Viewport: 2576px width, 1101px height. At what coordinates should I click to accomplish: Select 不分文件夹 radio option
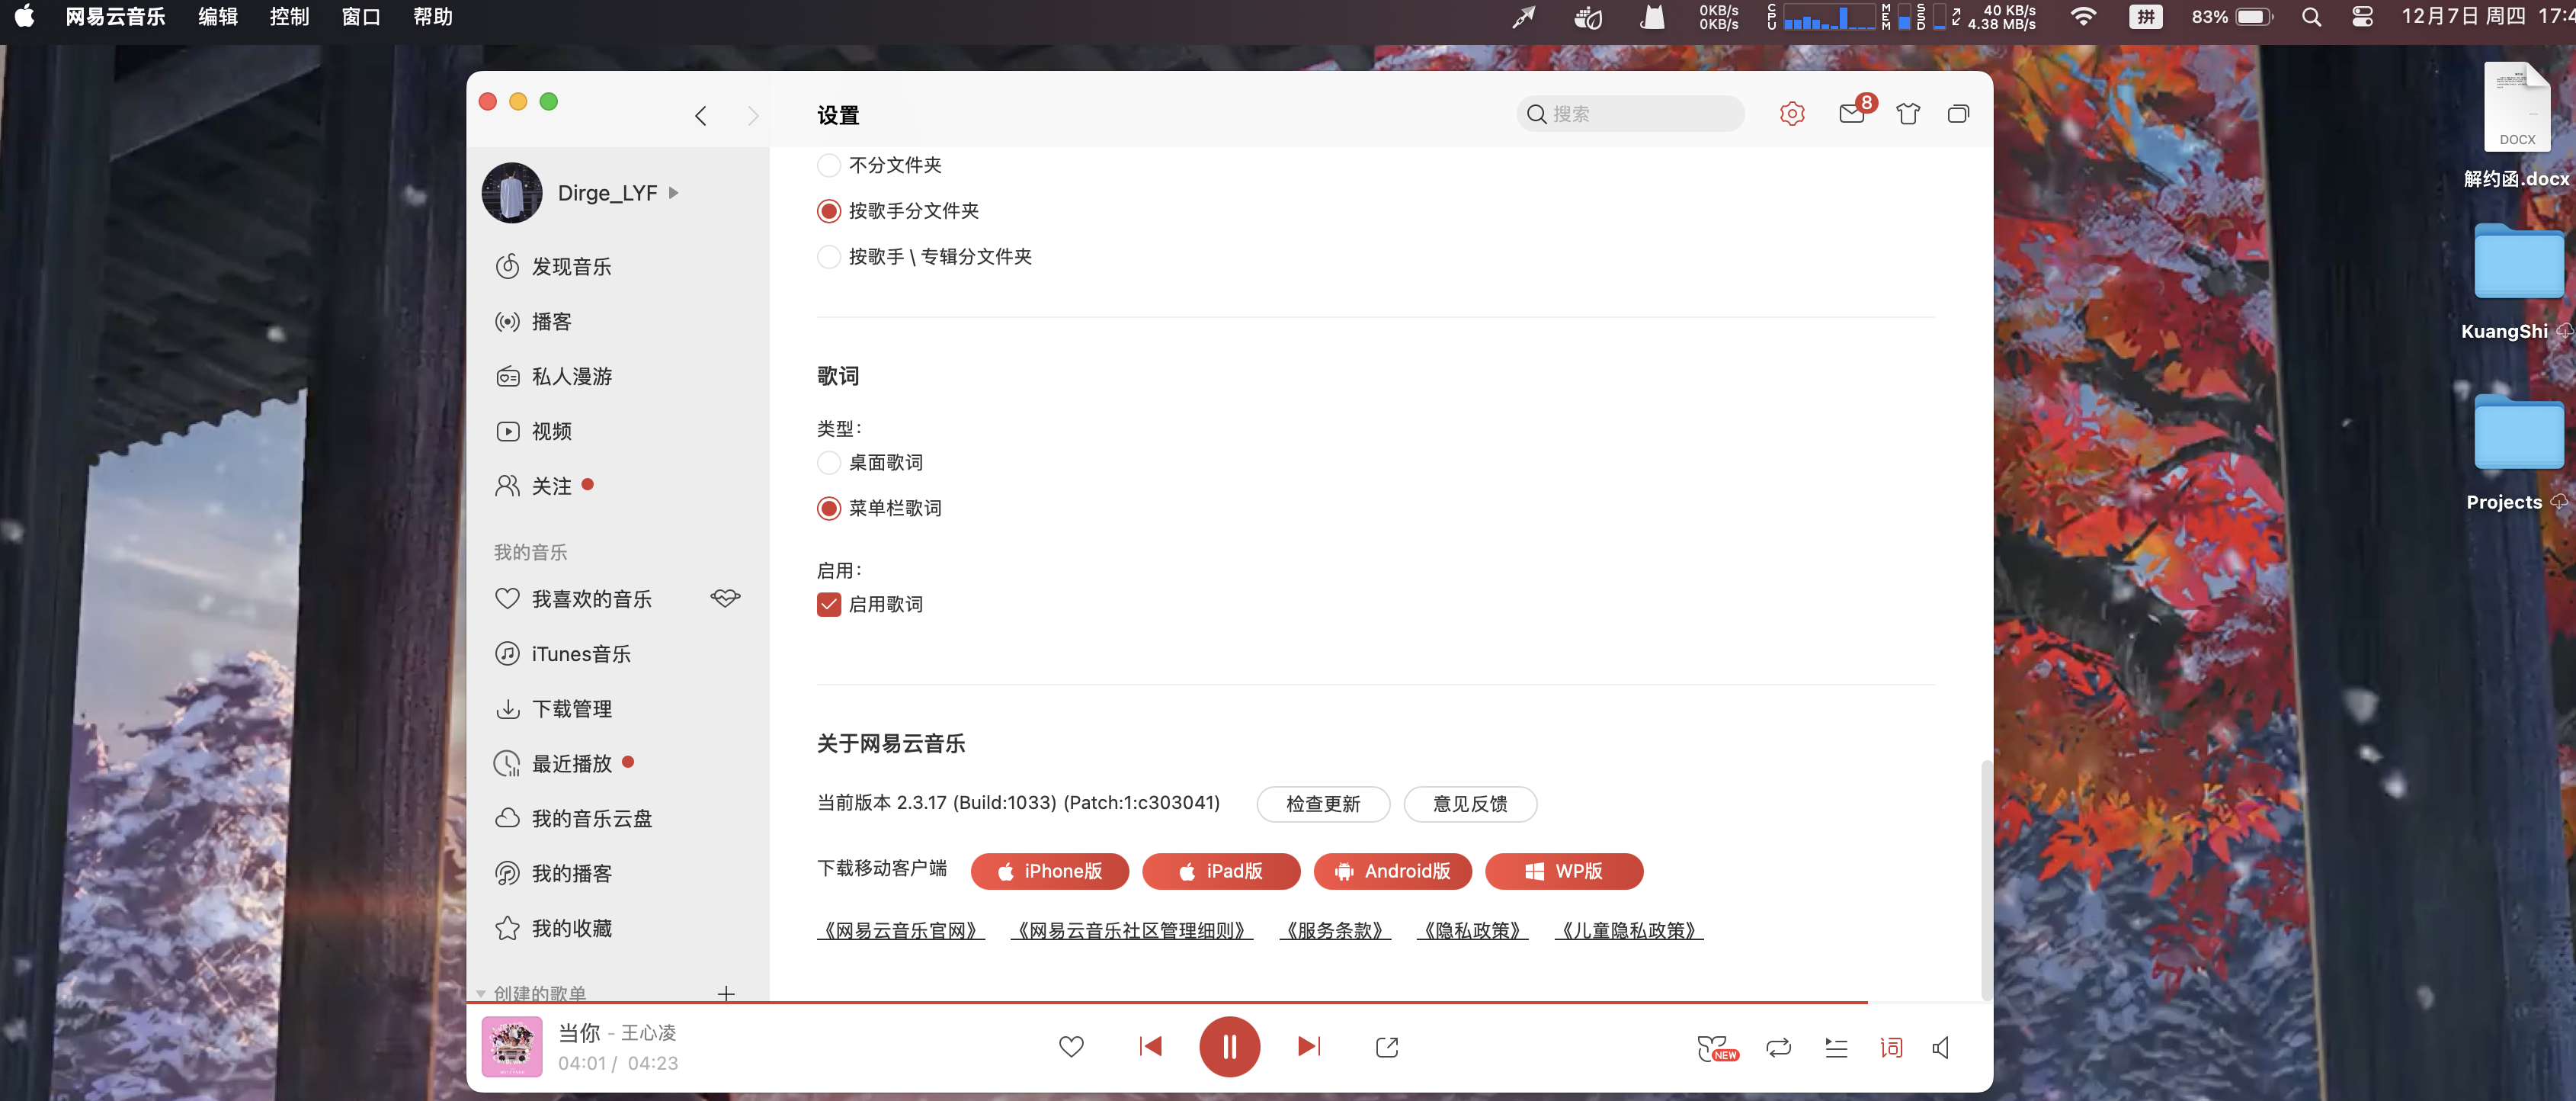click(x=829, y=165)
